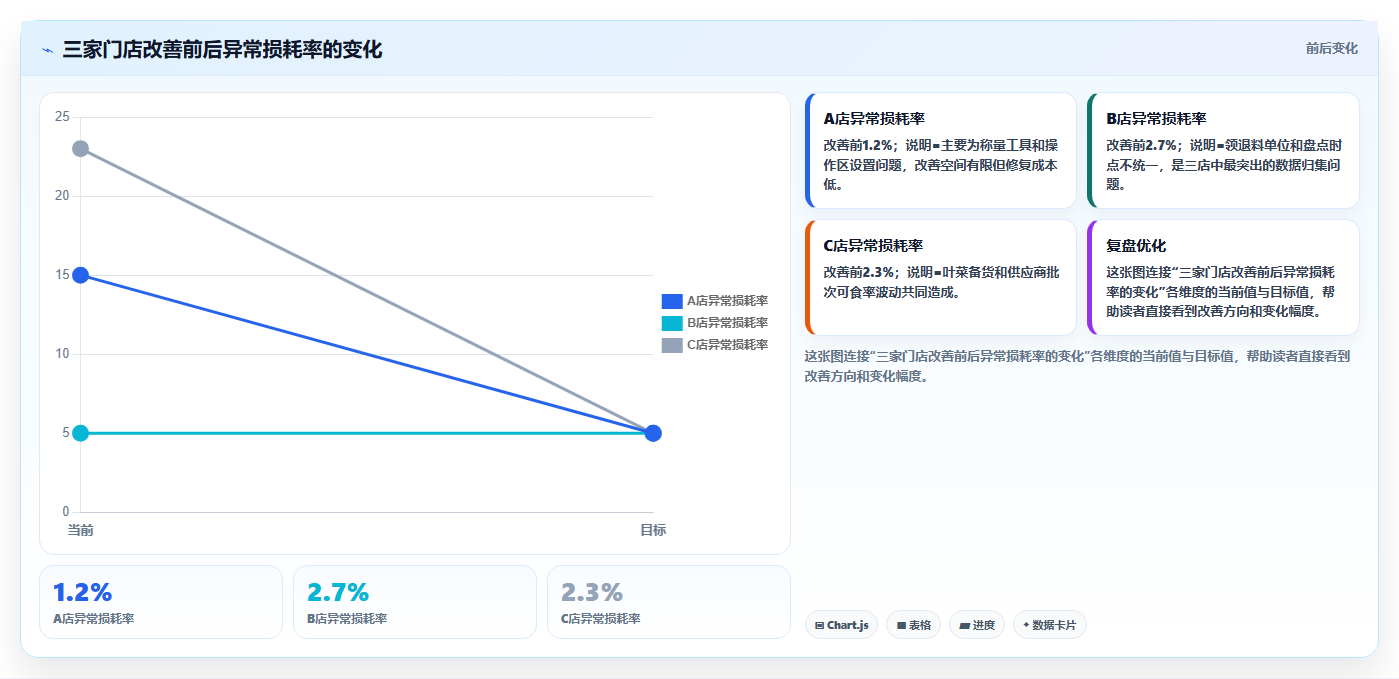The height and width of the screenshot is (679, 1399).
Task: Open the A店异常损耗率 info card
Action: 941,151
